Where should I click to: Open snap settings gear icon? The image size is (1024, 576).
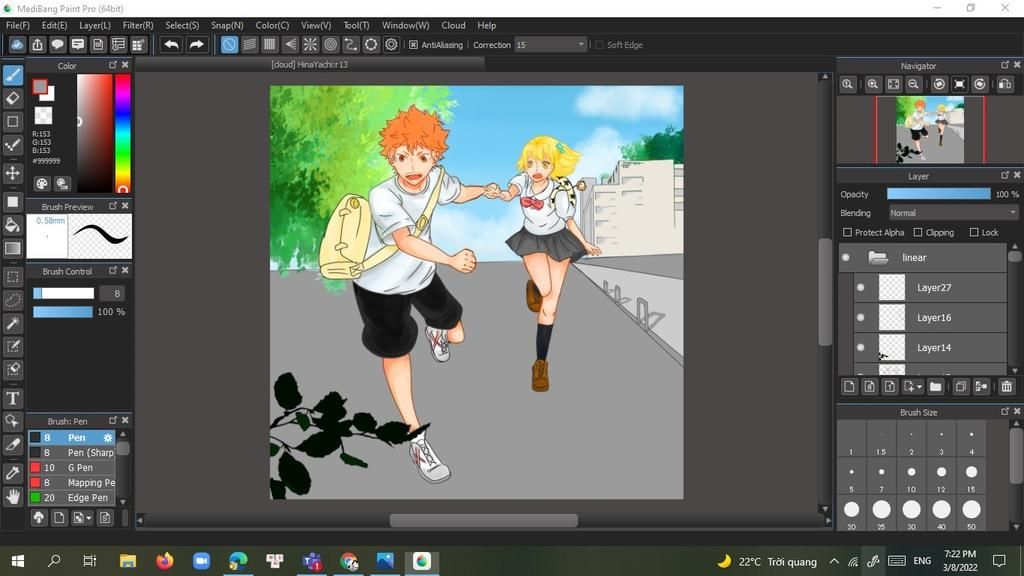coord(391,44)
